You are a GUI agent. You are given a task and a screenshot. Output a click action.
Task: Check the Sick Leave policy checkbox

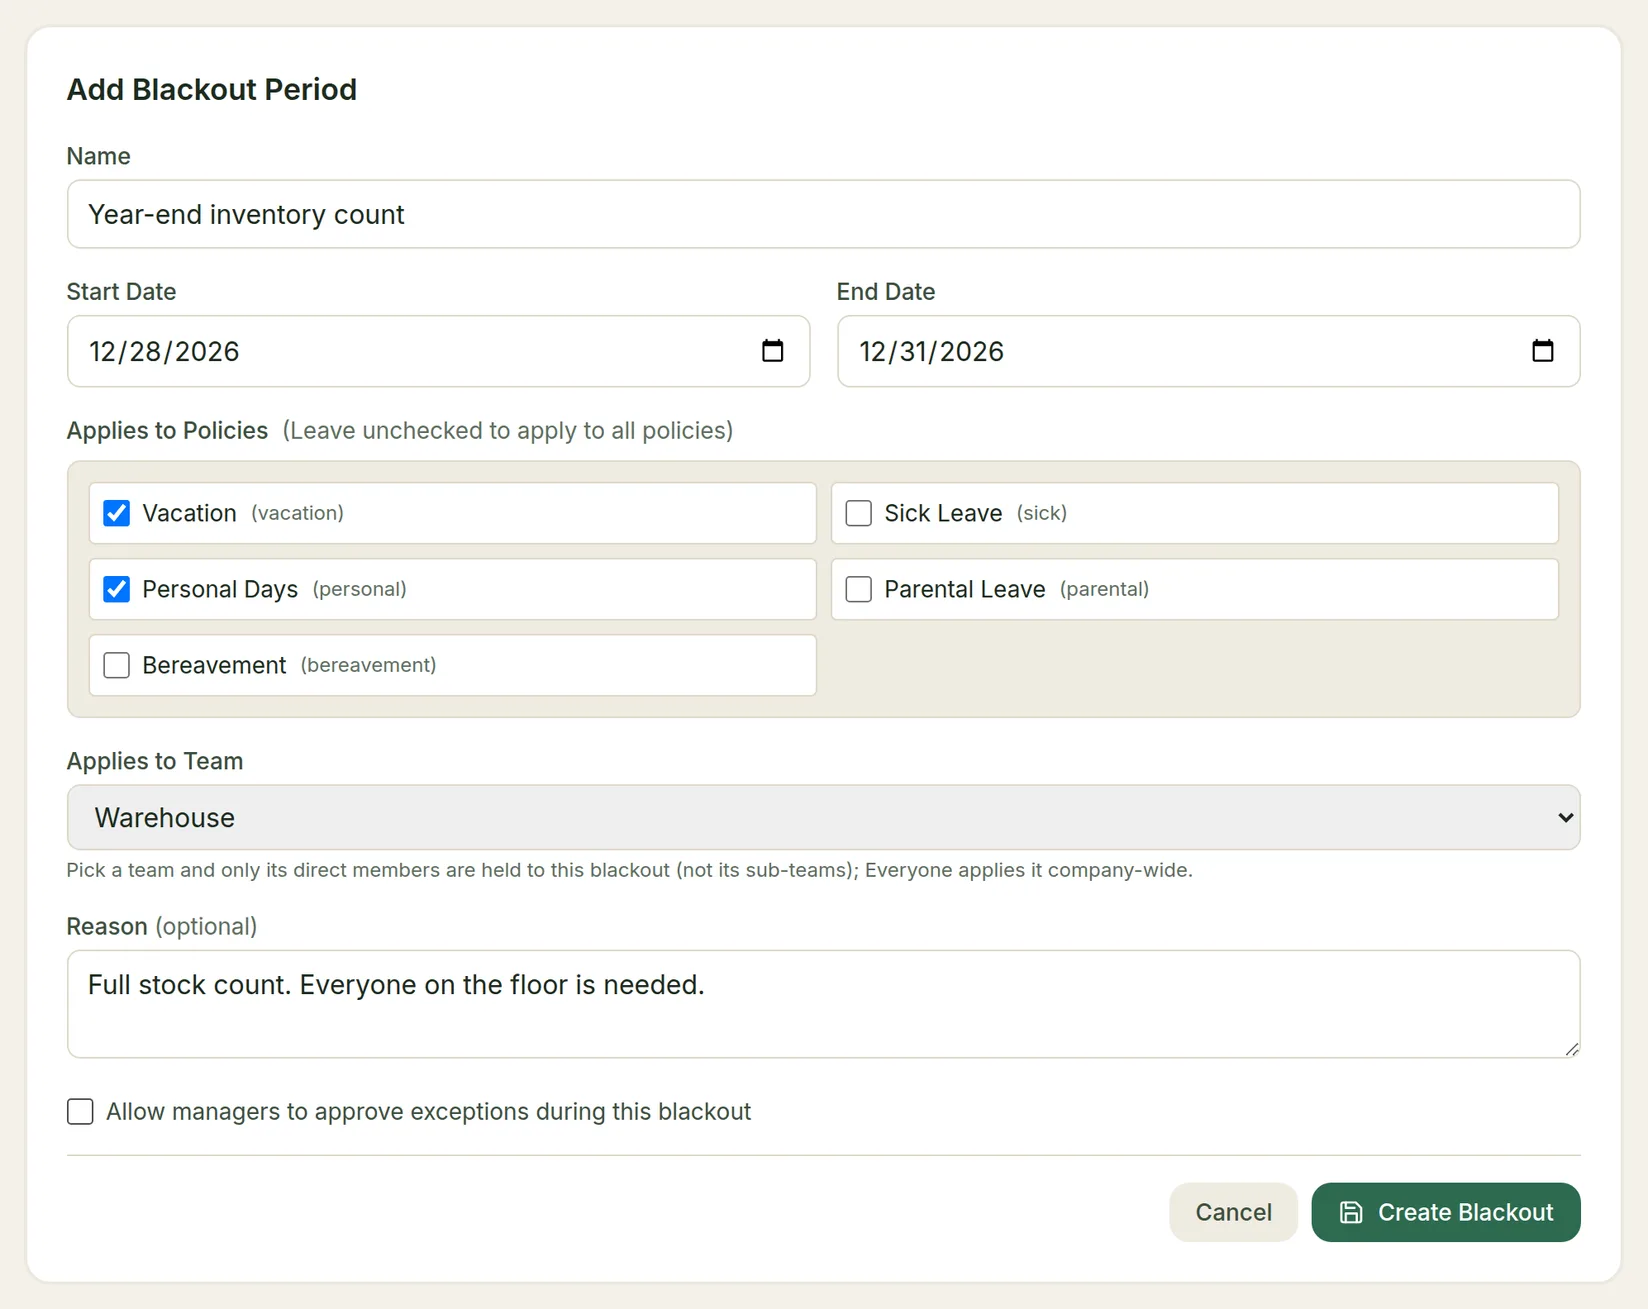859,513
